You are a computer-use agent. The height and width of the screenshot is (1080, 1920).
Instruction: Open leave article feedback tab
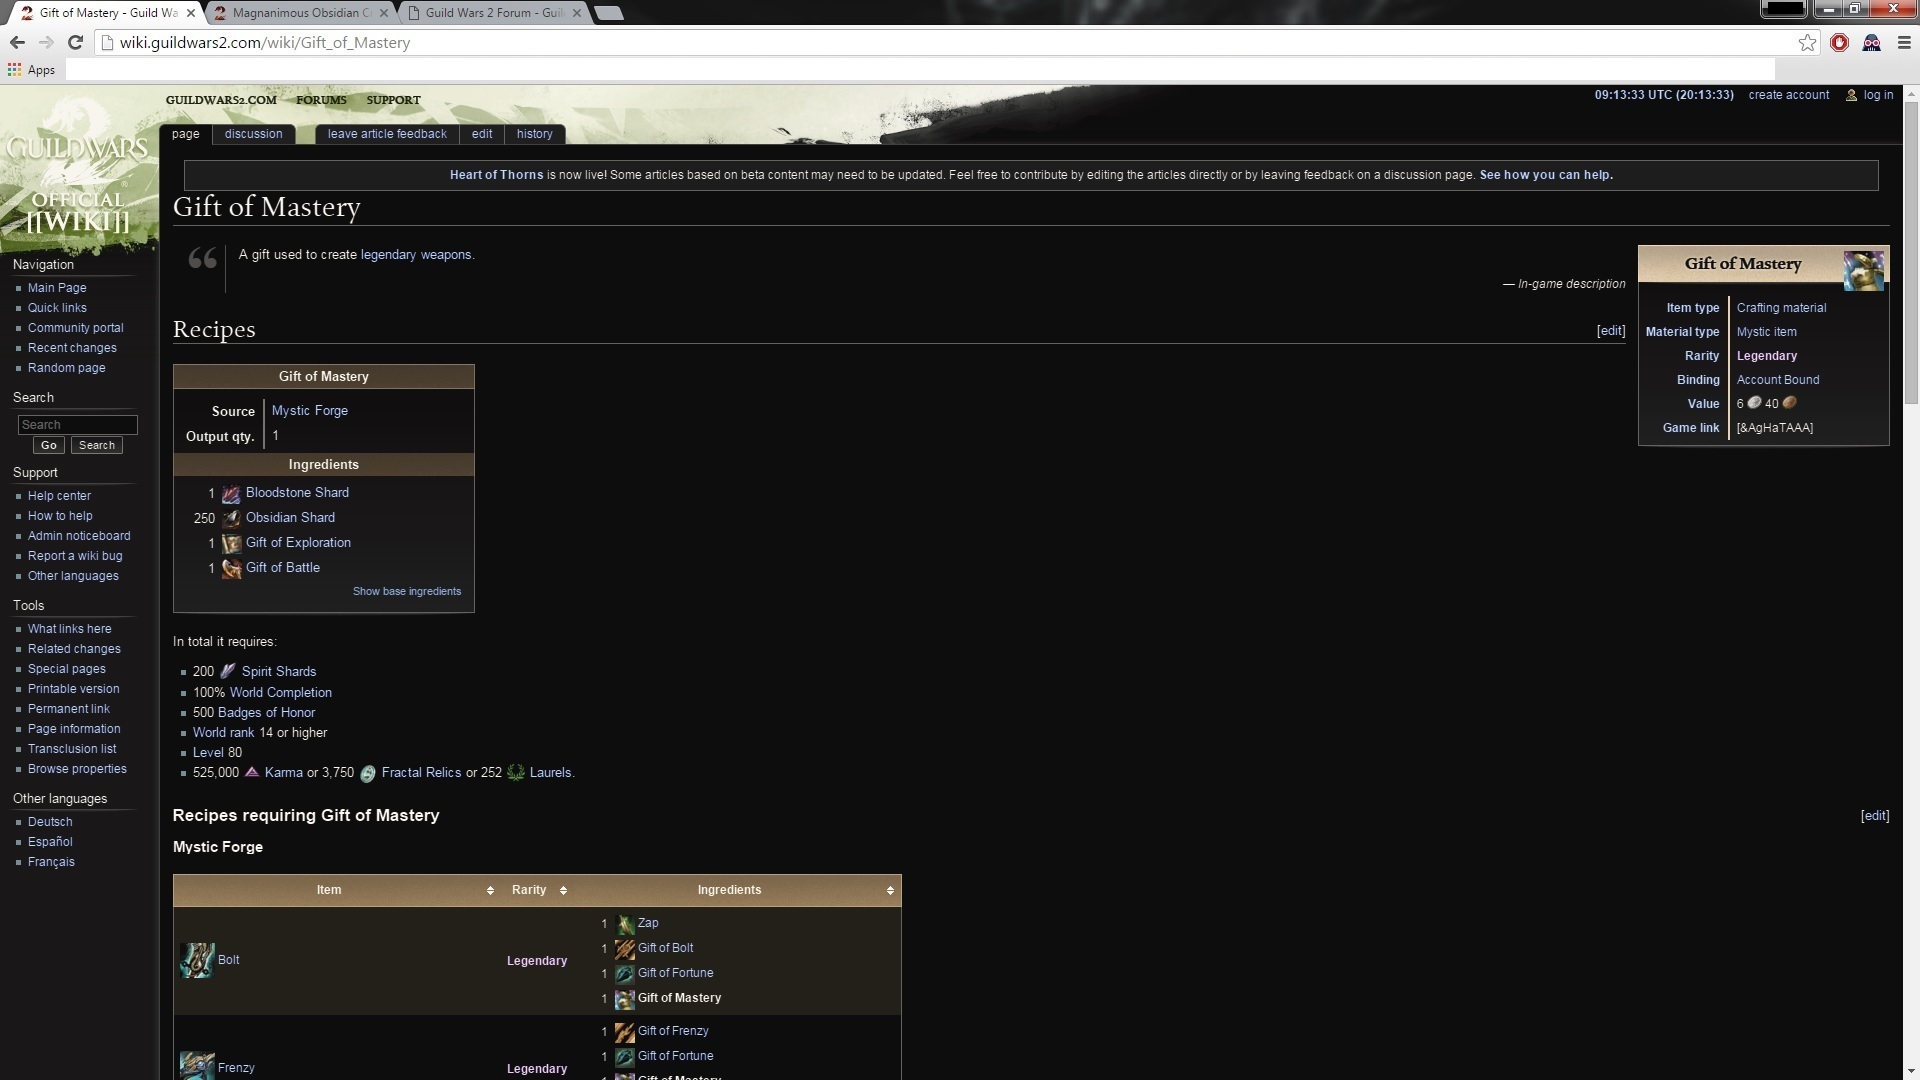coord(387,134)
